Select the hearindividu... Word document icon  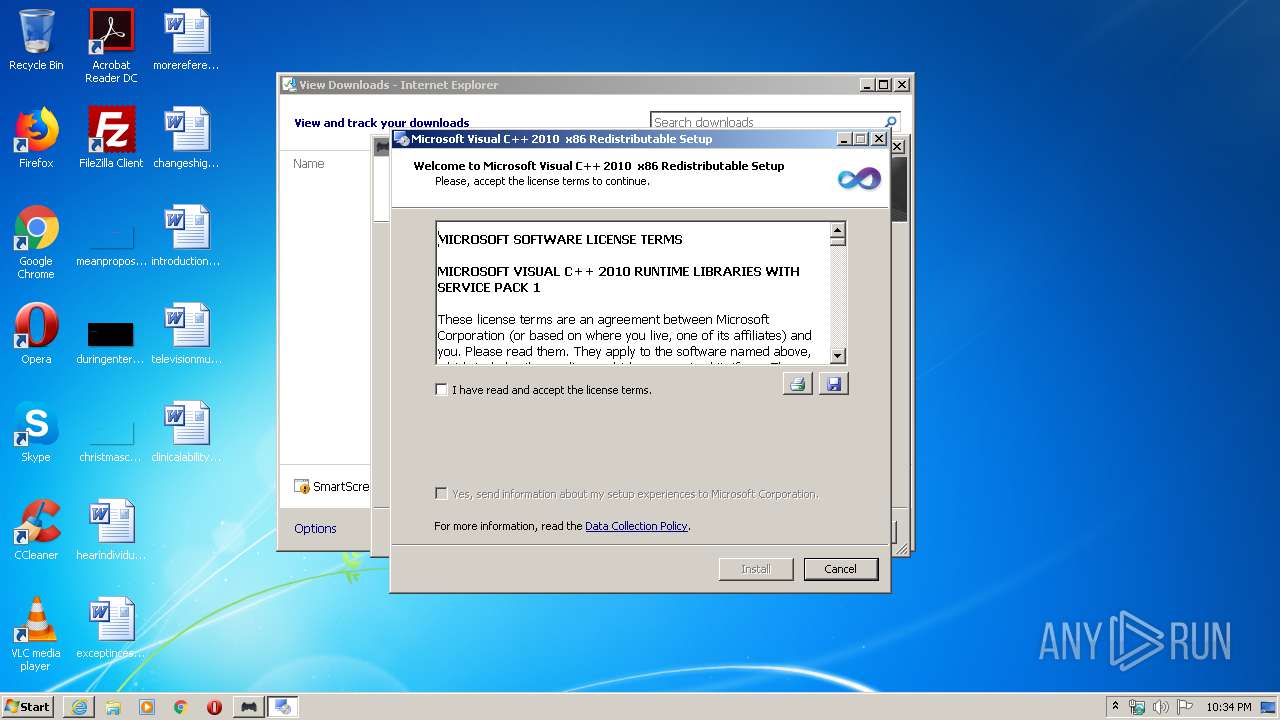point(111,530)
